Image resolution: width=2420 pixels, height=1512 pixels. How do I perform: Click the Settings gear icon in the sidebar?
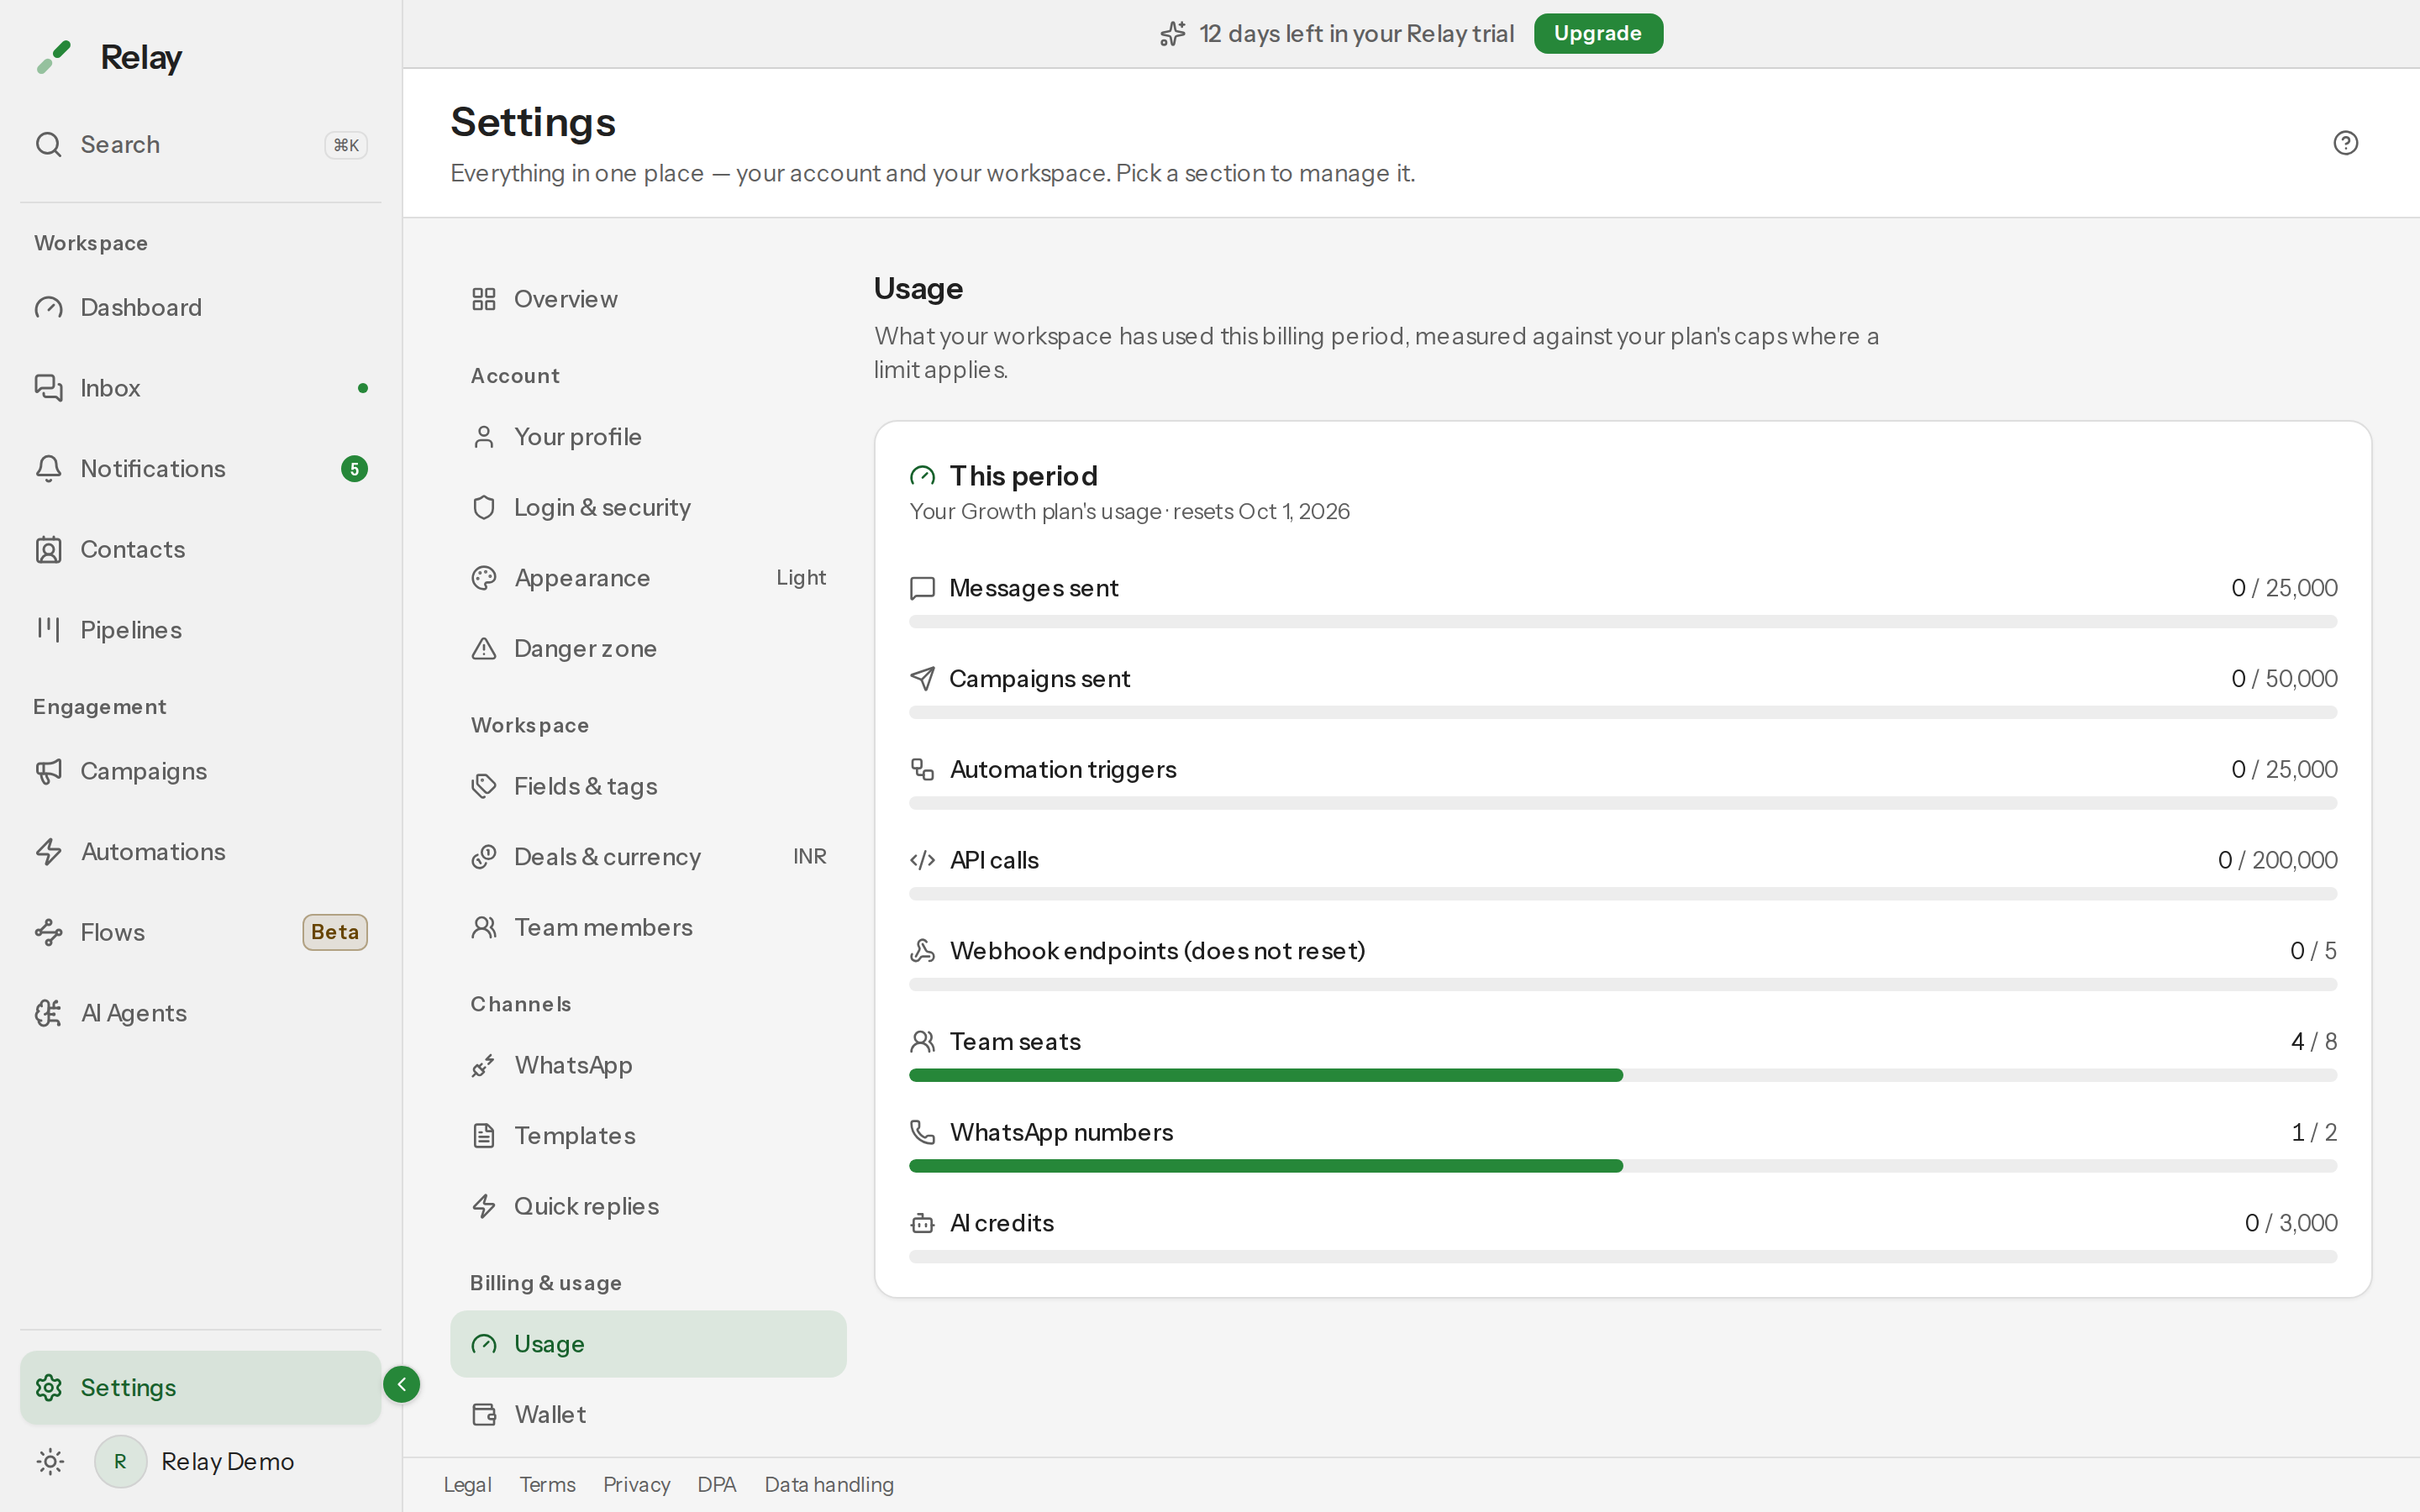tap(48, 1387)
